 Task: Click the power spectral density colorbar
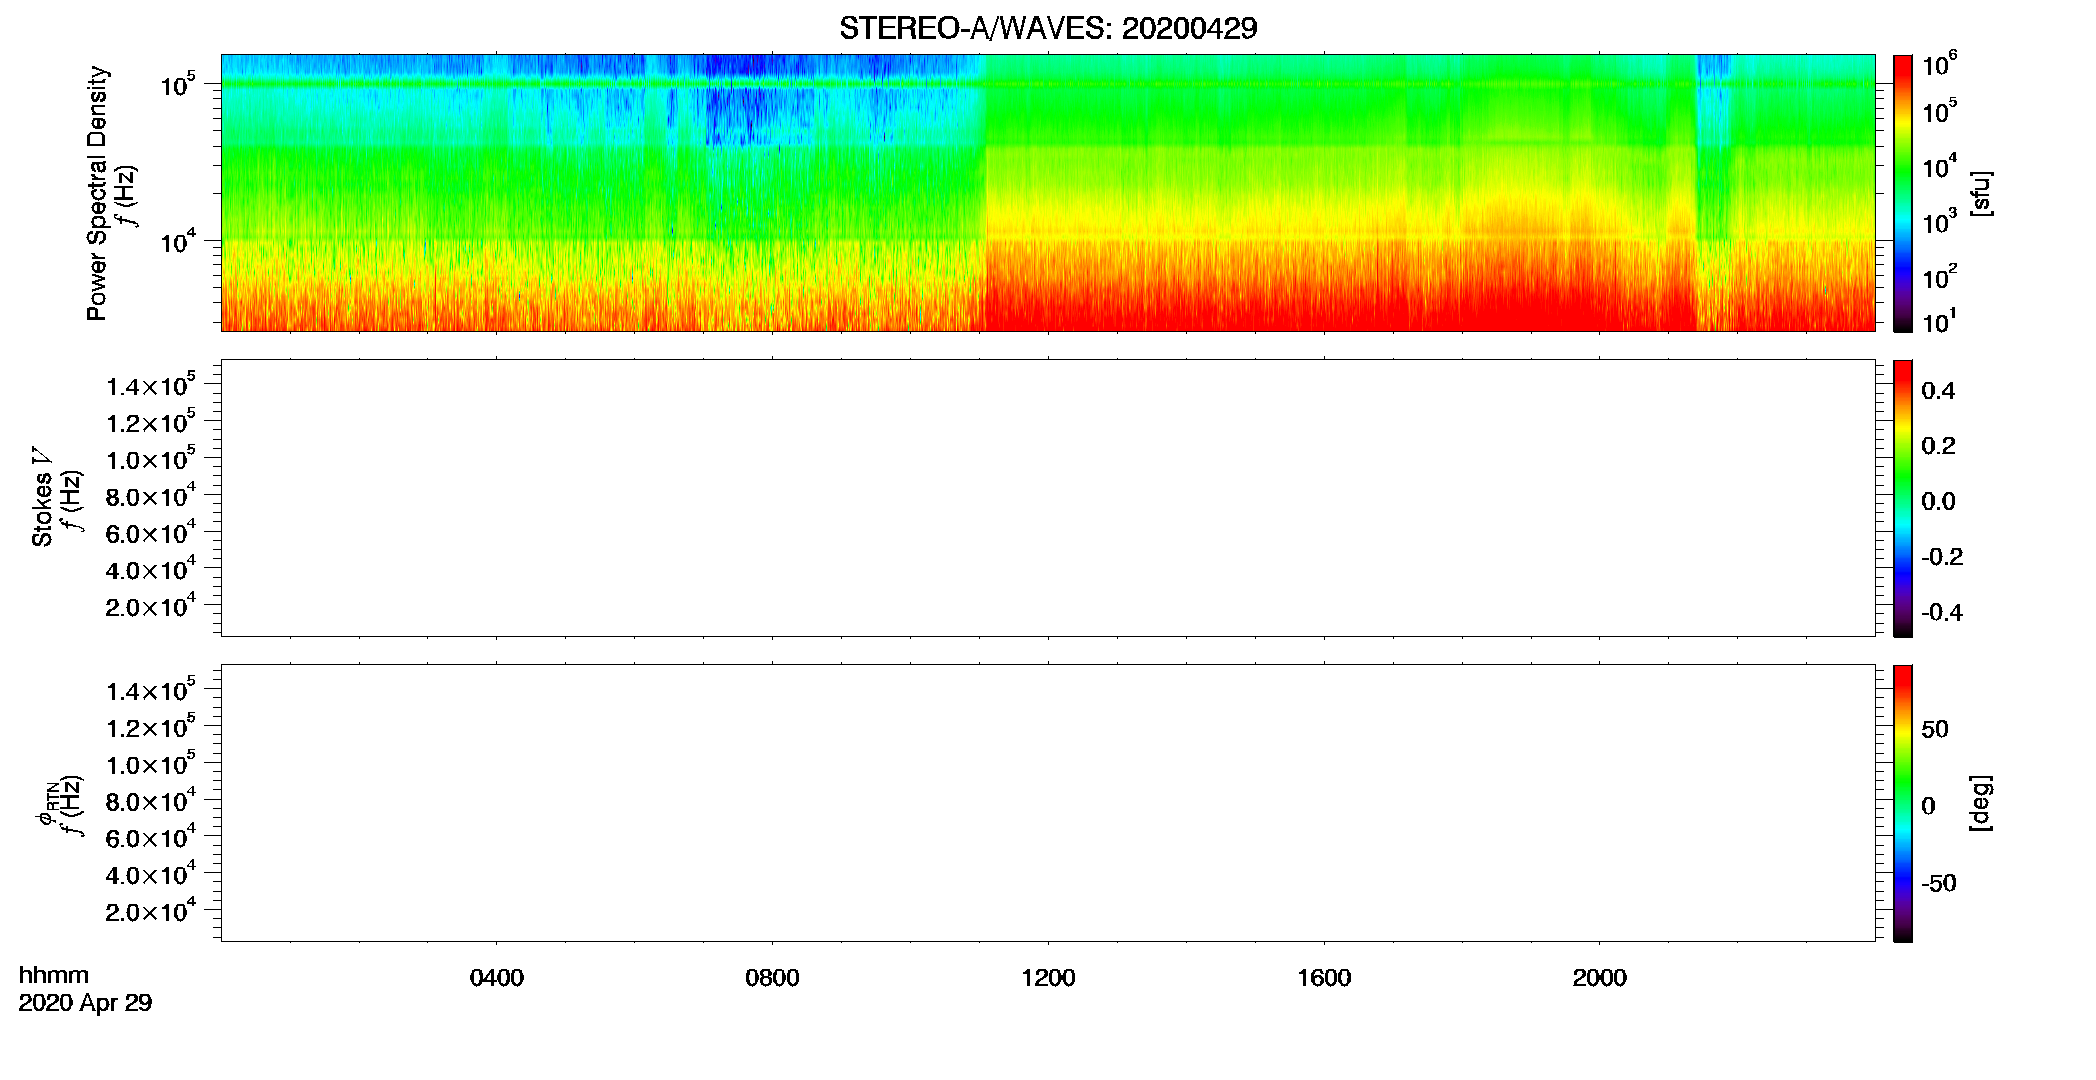(x=1903, y=193)
